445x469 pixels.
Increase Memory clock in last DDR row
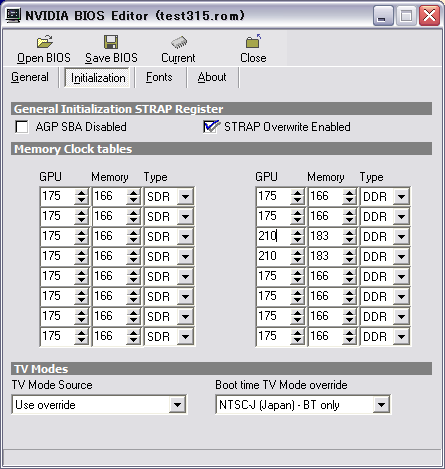point(349,333)
